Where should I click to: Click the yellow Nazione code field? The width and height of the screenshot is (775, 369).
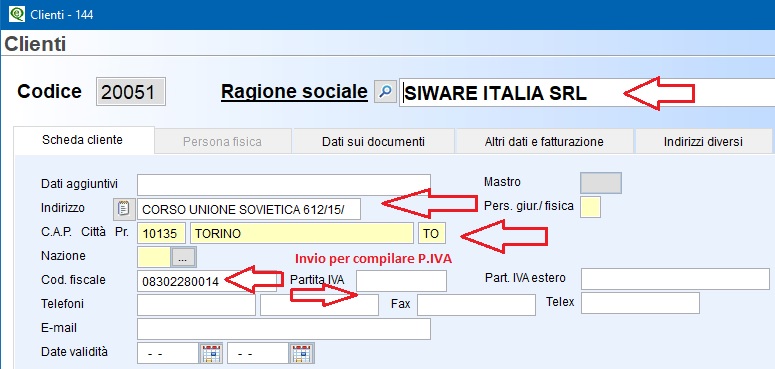point(155,257)
